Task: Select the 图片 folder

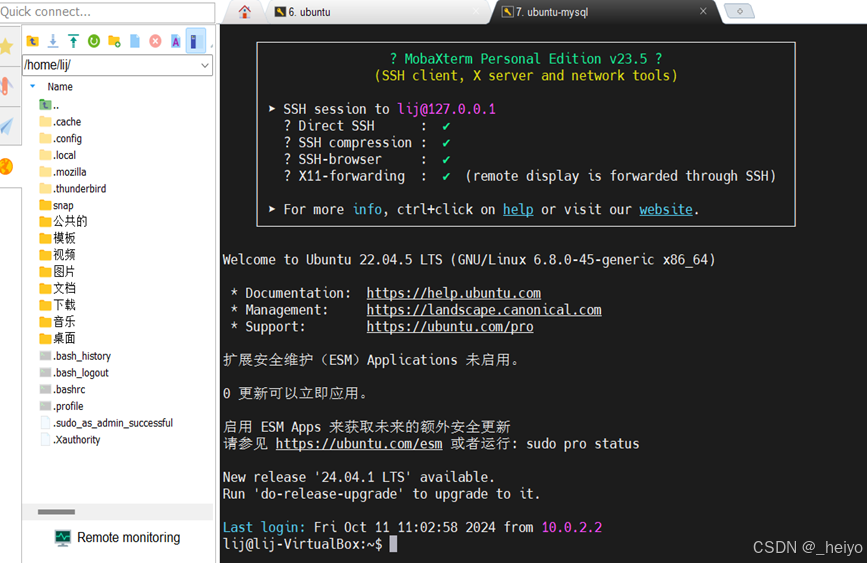Action: (x=58, y=272)
